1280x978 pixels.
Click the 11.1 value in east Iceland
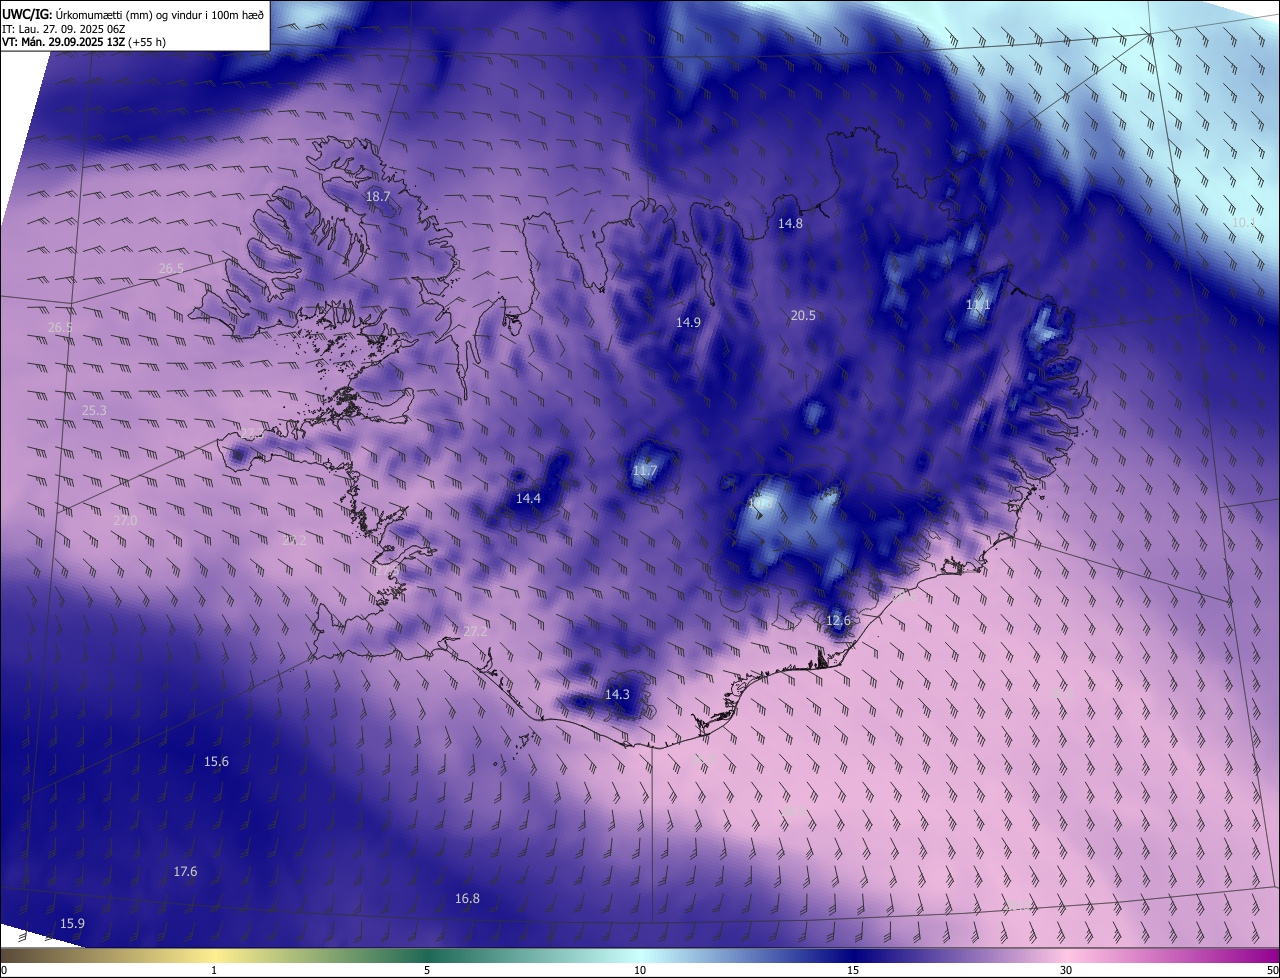978,305
